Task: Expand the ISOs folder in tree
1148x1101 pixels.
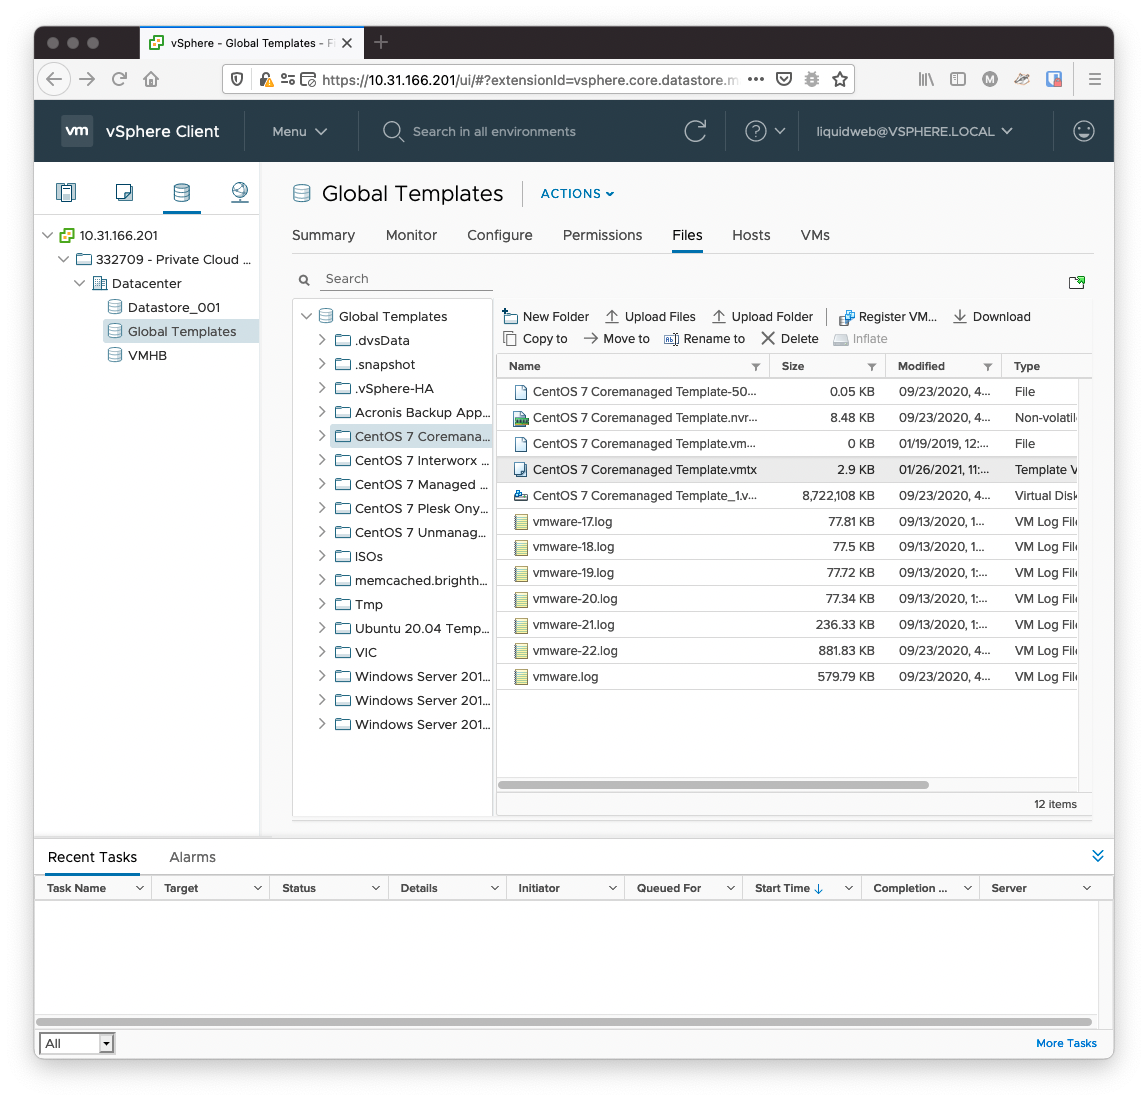Action: [322, 556]
